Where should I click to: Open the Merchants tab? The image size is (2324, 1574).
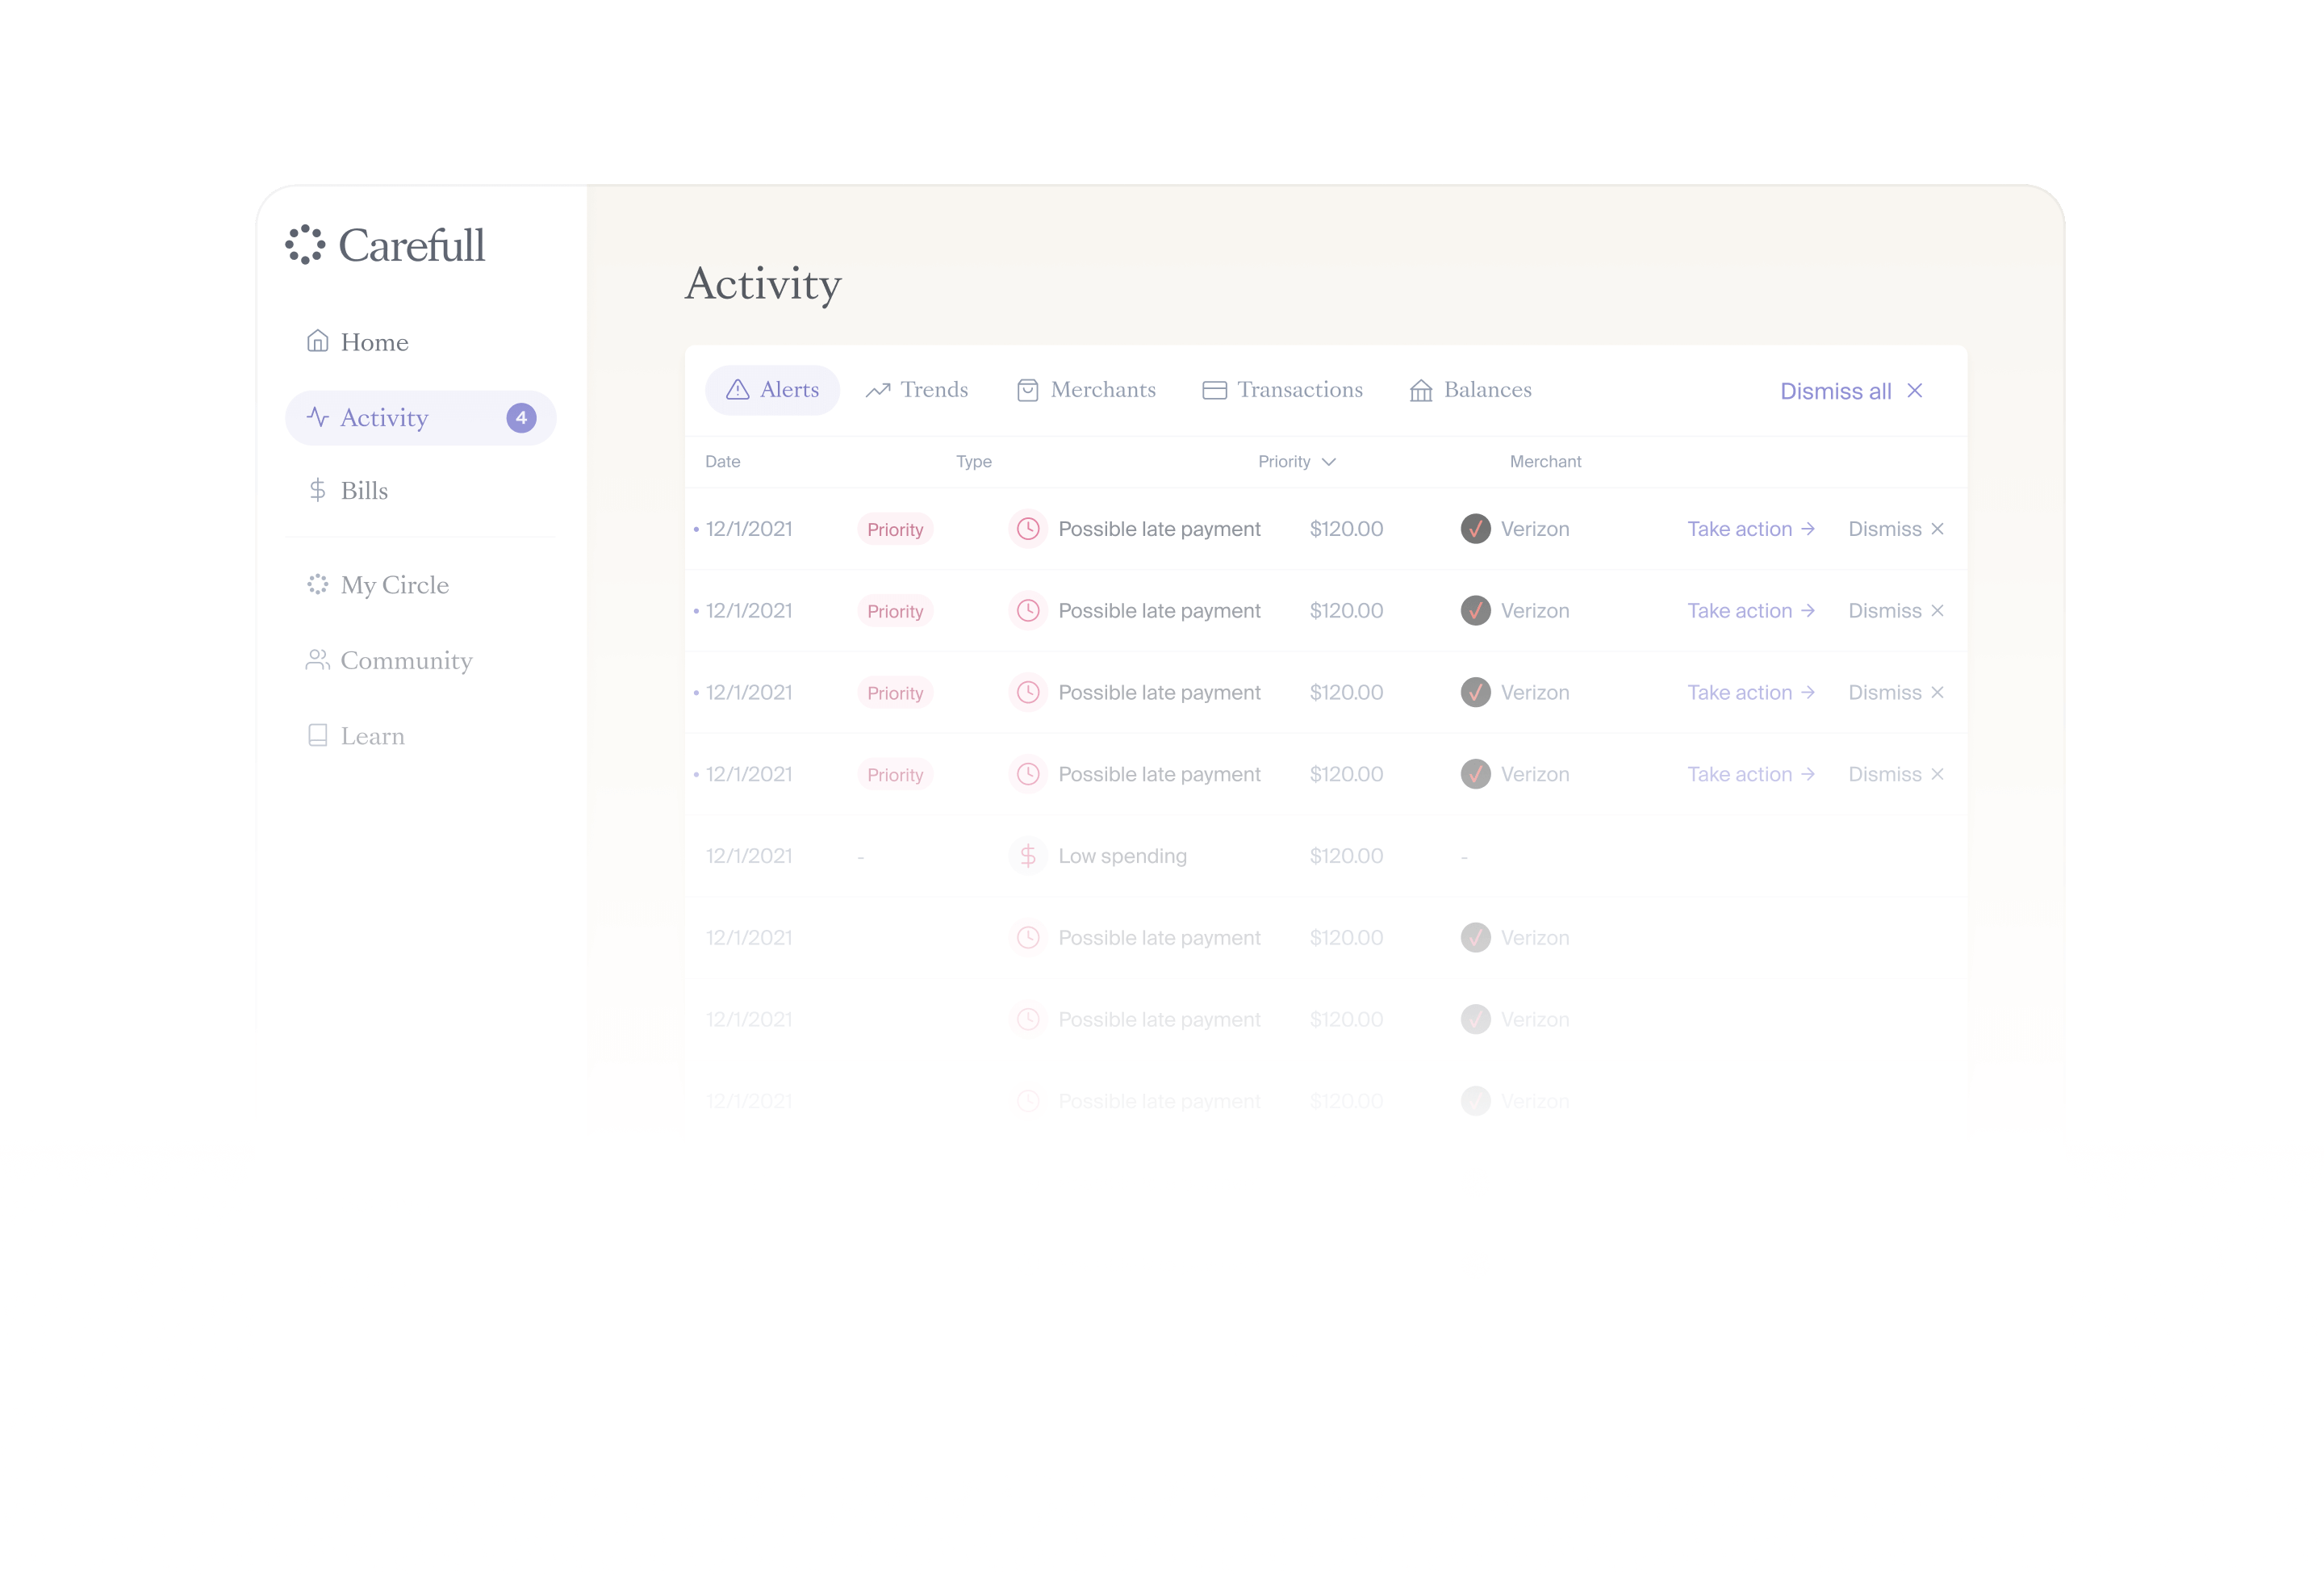pos(1086,390)
